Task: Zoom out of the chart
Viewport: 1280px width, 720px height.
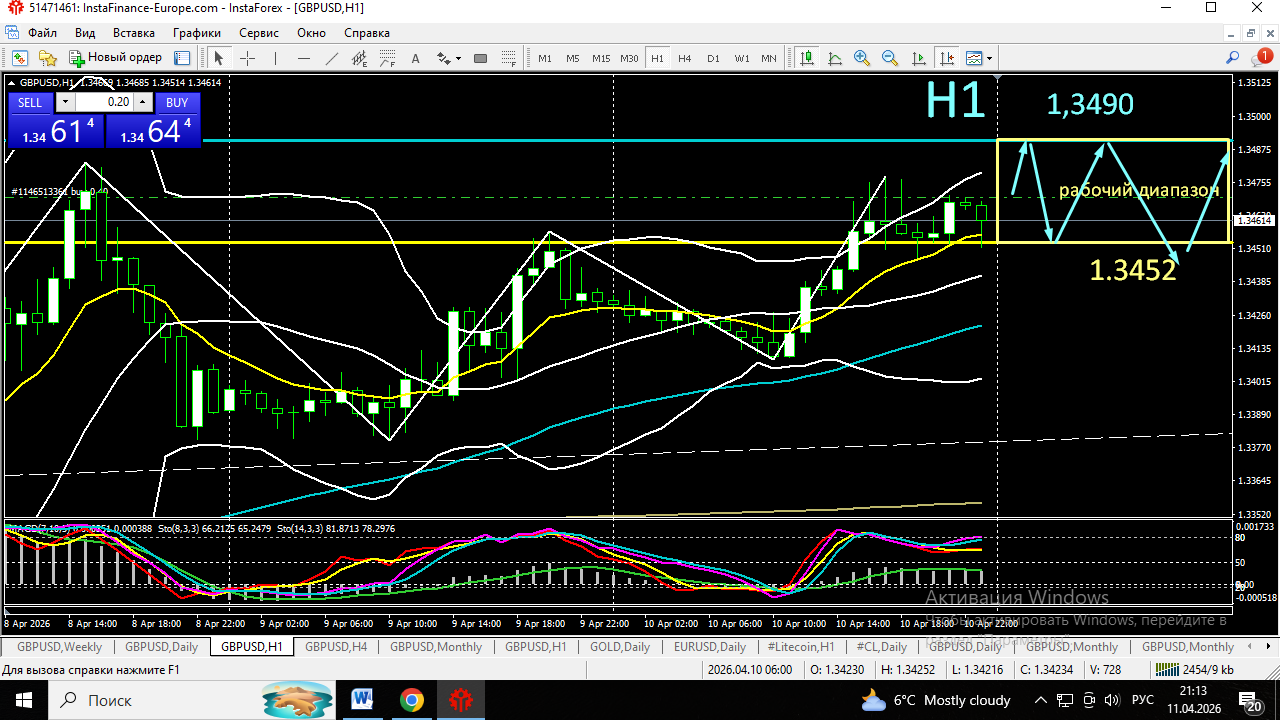Action: point(890,58)
